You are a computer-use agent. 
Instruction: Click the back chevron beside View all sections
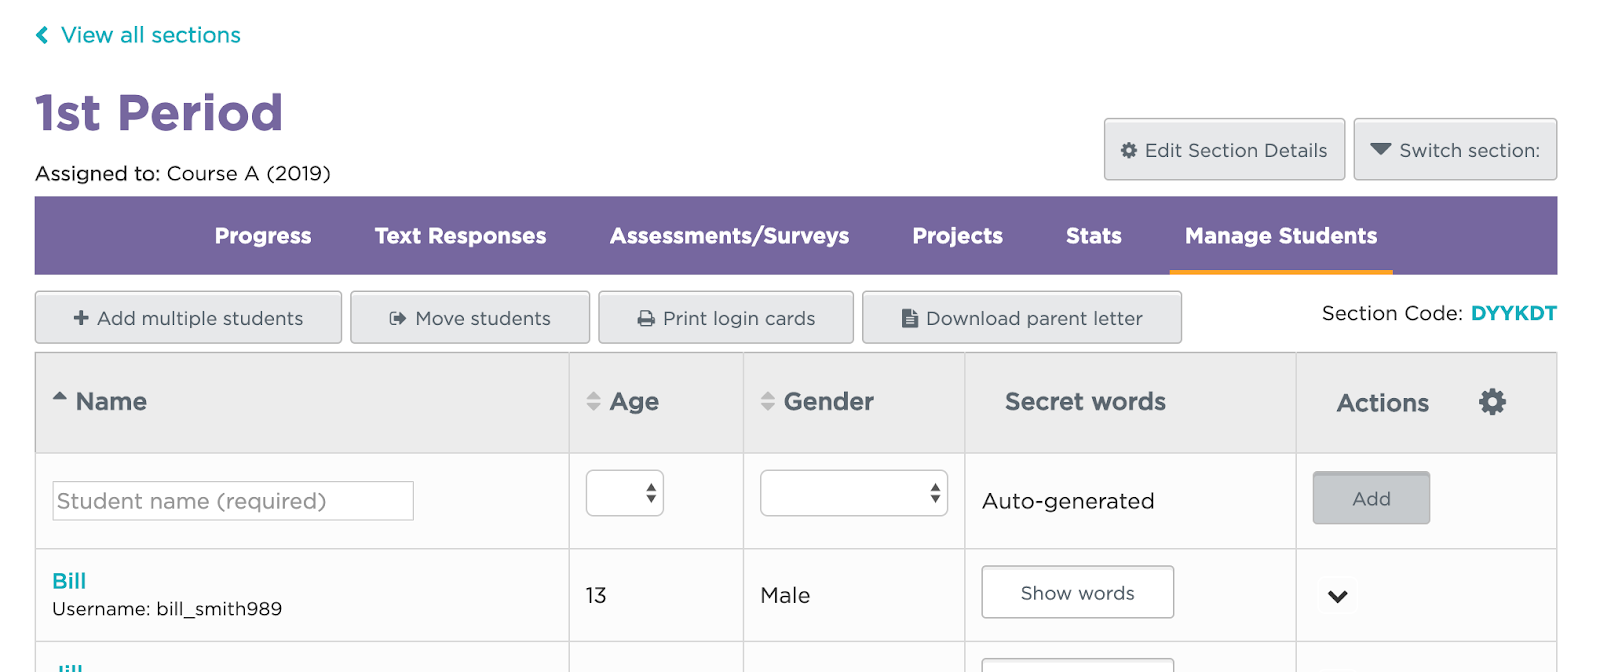(42, 36)
